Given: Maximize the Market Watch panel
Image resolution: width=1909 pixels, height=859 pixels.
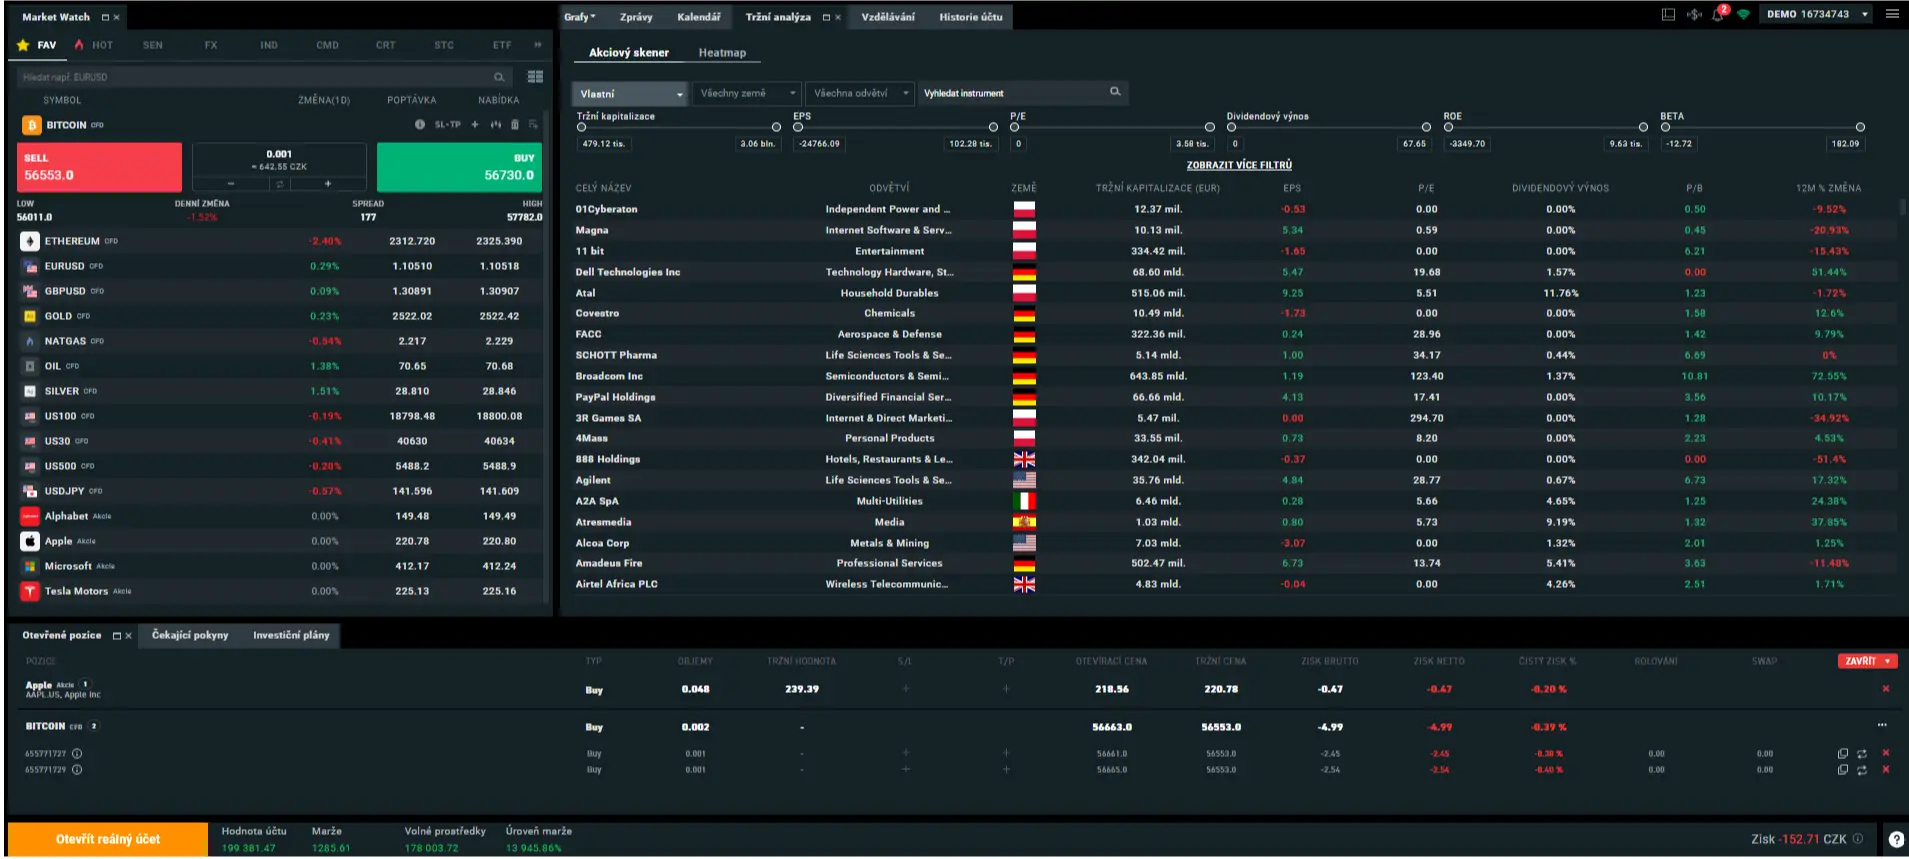Looking at the screenshot, I should pos(105,17).
